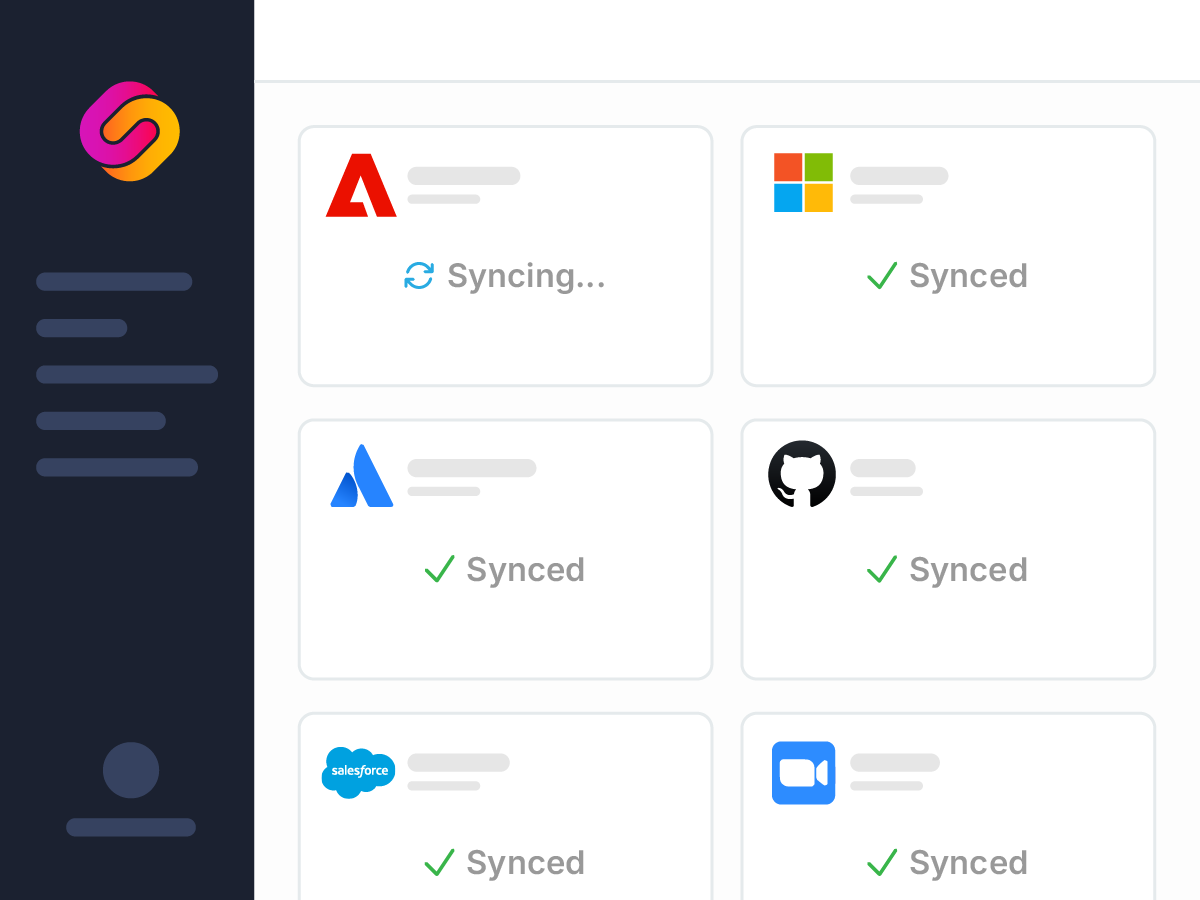Click the green checkmark in Salesforce card
The width and height of the screenshot is (1200, 900).
(440, 863)
